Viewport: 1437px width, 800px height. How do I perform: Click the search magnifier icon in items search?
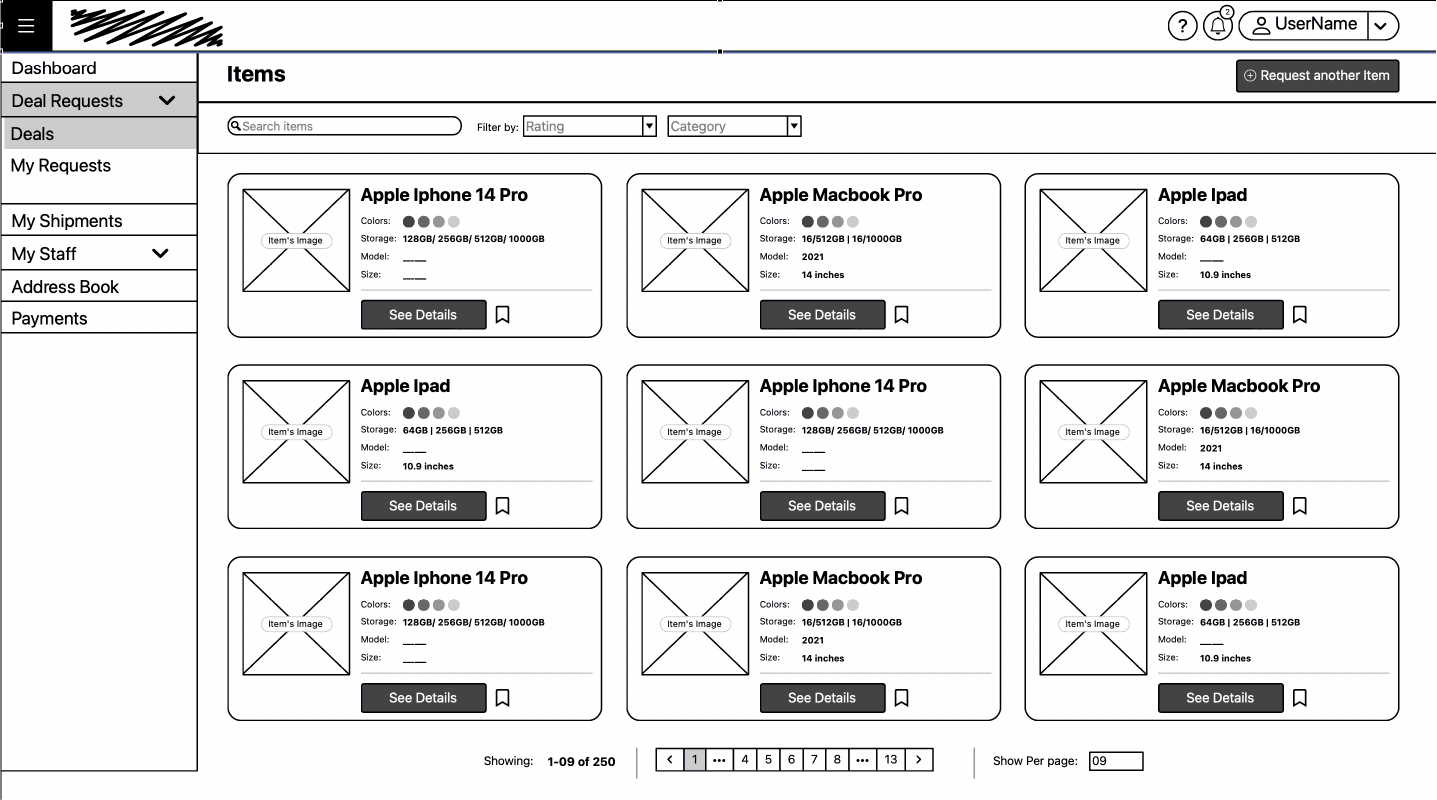coord(236,126)
